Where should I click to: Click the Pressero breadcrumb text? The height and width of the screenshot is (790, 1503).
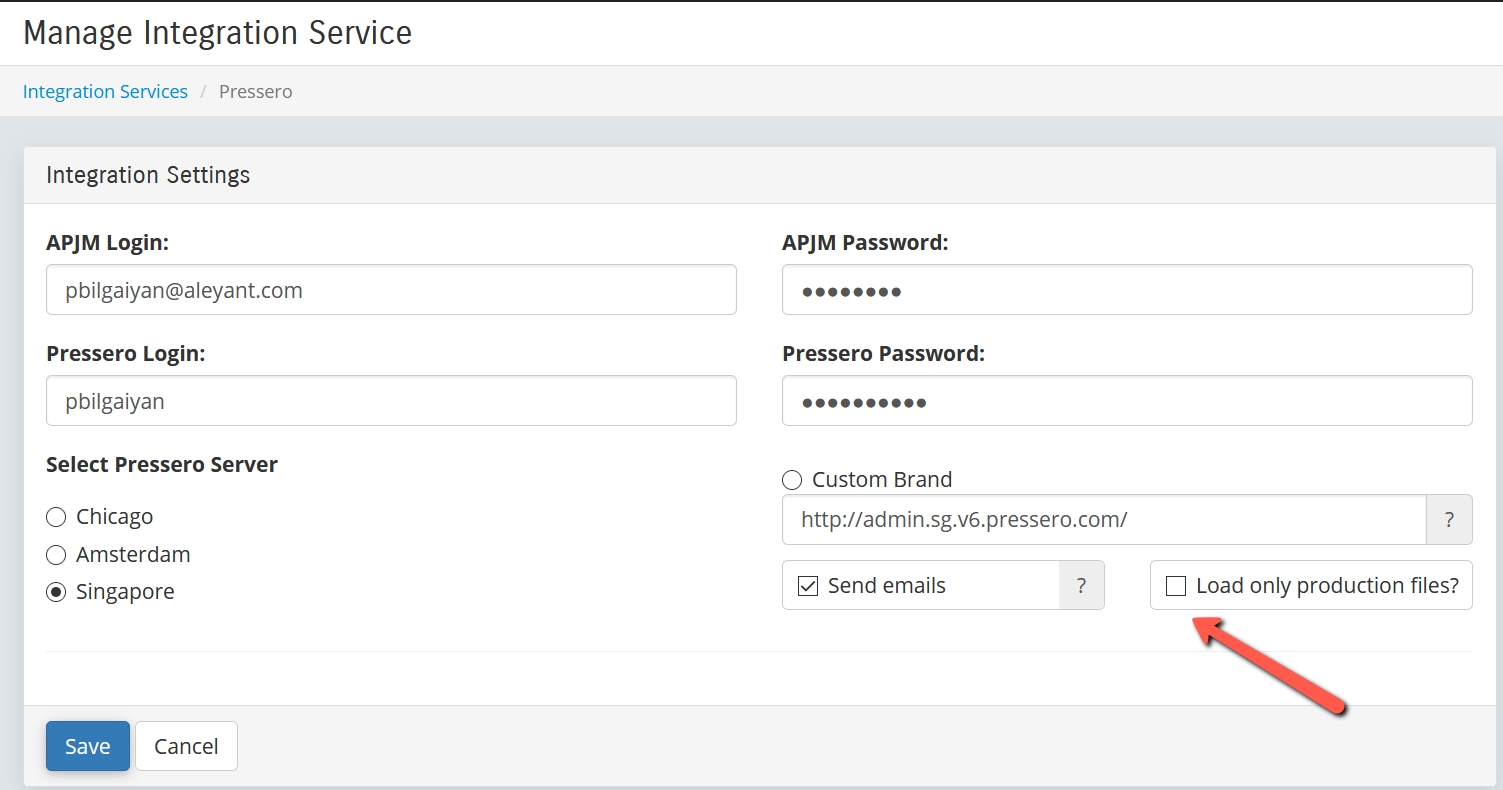256,92
